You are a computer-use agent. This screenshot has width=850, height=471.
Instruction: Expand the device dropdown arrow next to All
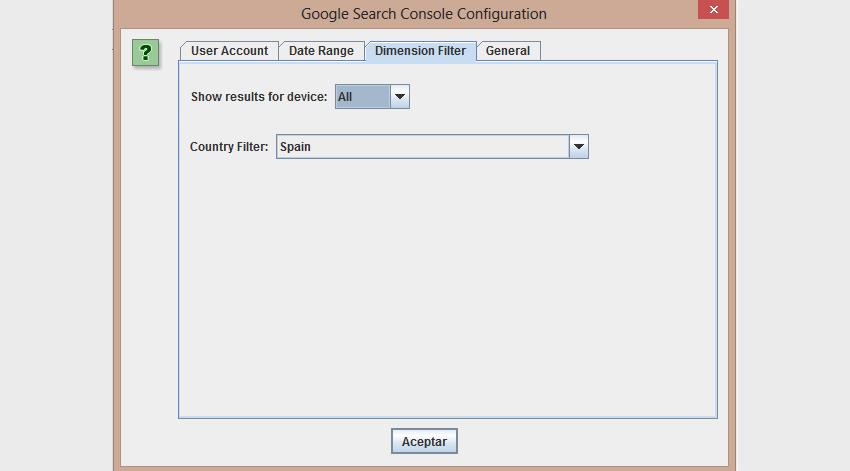tap(400, 96)
